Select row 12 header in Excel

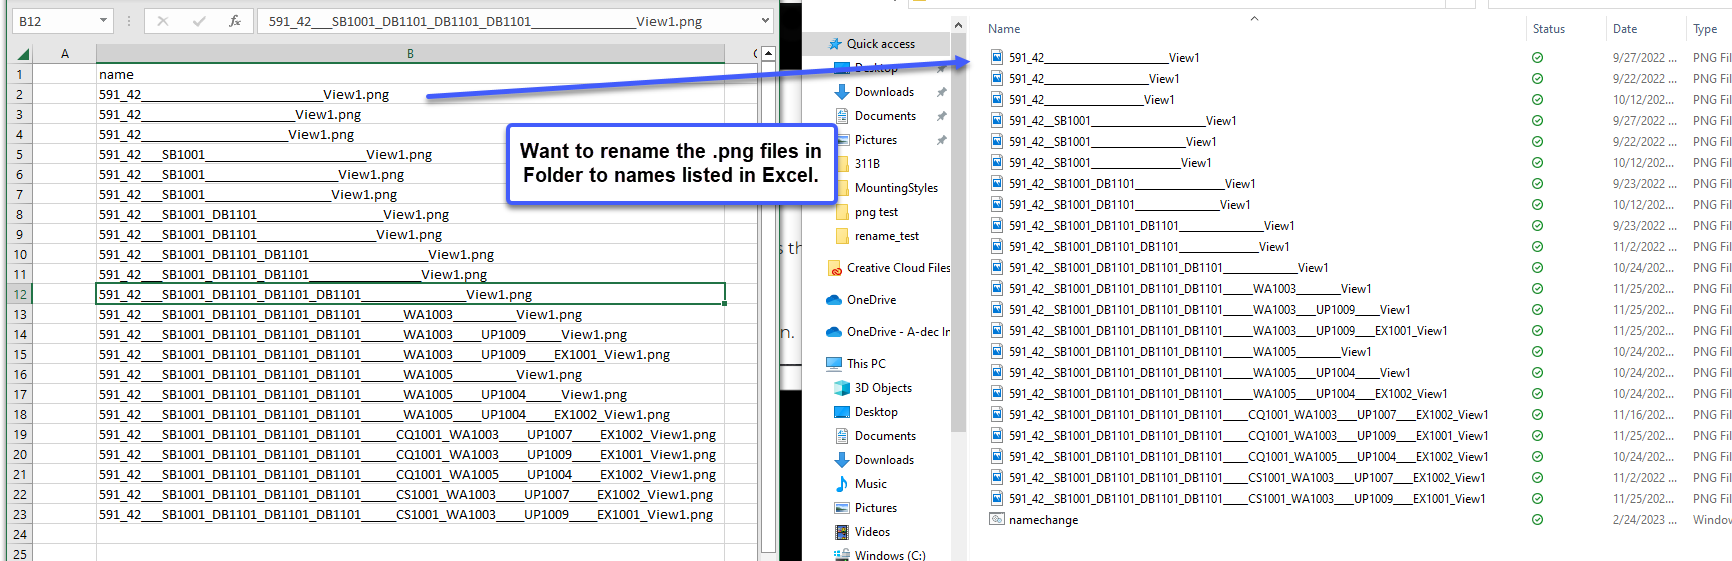(20, 294)
